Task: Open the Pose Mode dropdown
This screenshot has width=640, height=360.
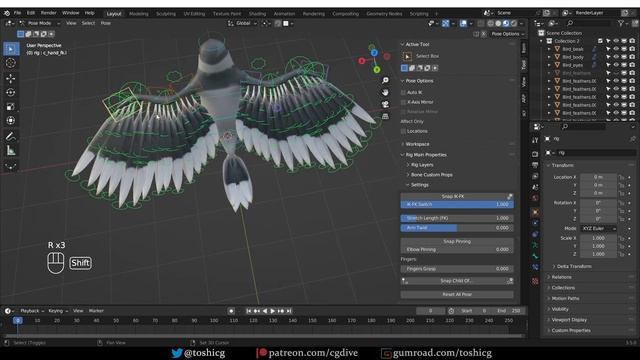Action: point(40,23)
